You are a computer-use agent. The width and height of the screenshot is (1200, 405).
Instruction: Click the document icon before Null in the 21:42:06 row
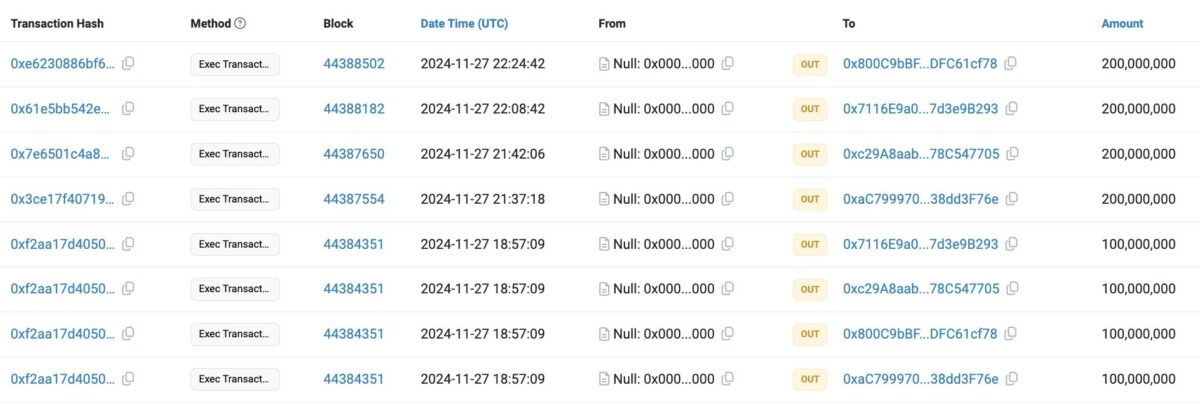click(604, 154)
